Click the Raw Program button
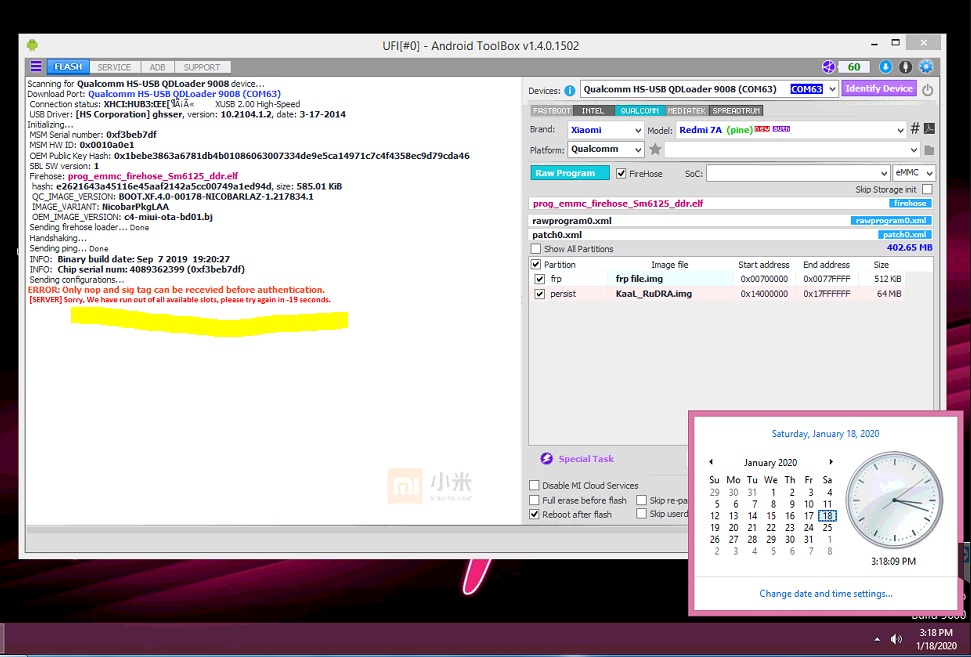971x657 pixels. pos(570,173)
